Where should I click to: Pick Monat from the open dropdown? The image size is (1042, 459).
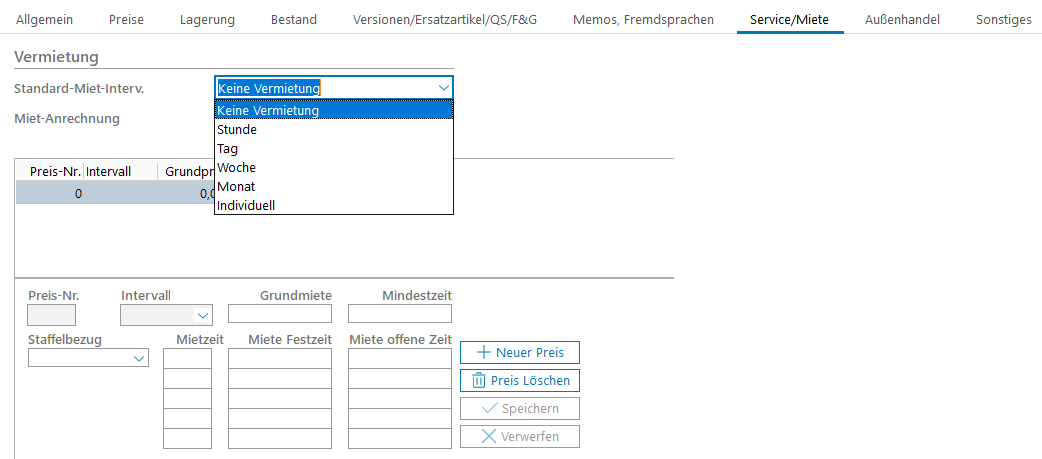click(236, 187)
